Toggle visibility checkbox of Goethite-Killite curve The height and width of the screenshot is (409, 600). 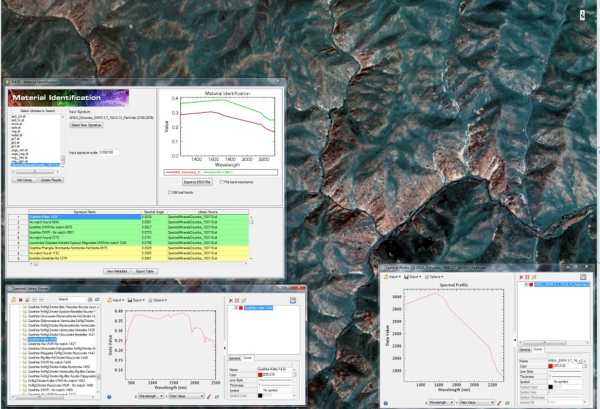pos(236,308)
